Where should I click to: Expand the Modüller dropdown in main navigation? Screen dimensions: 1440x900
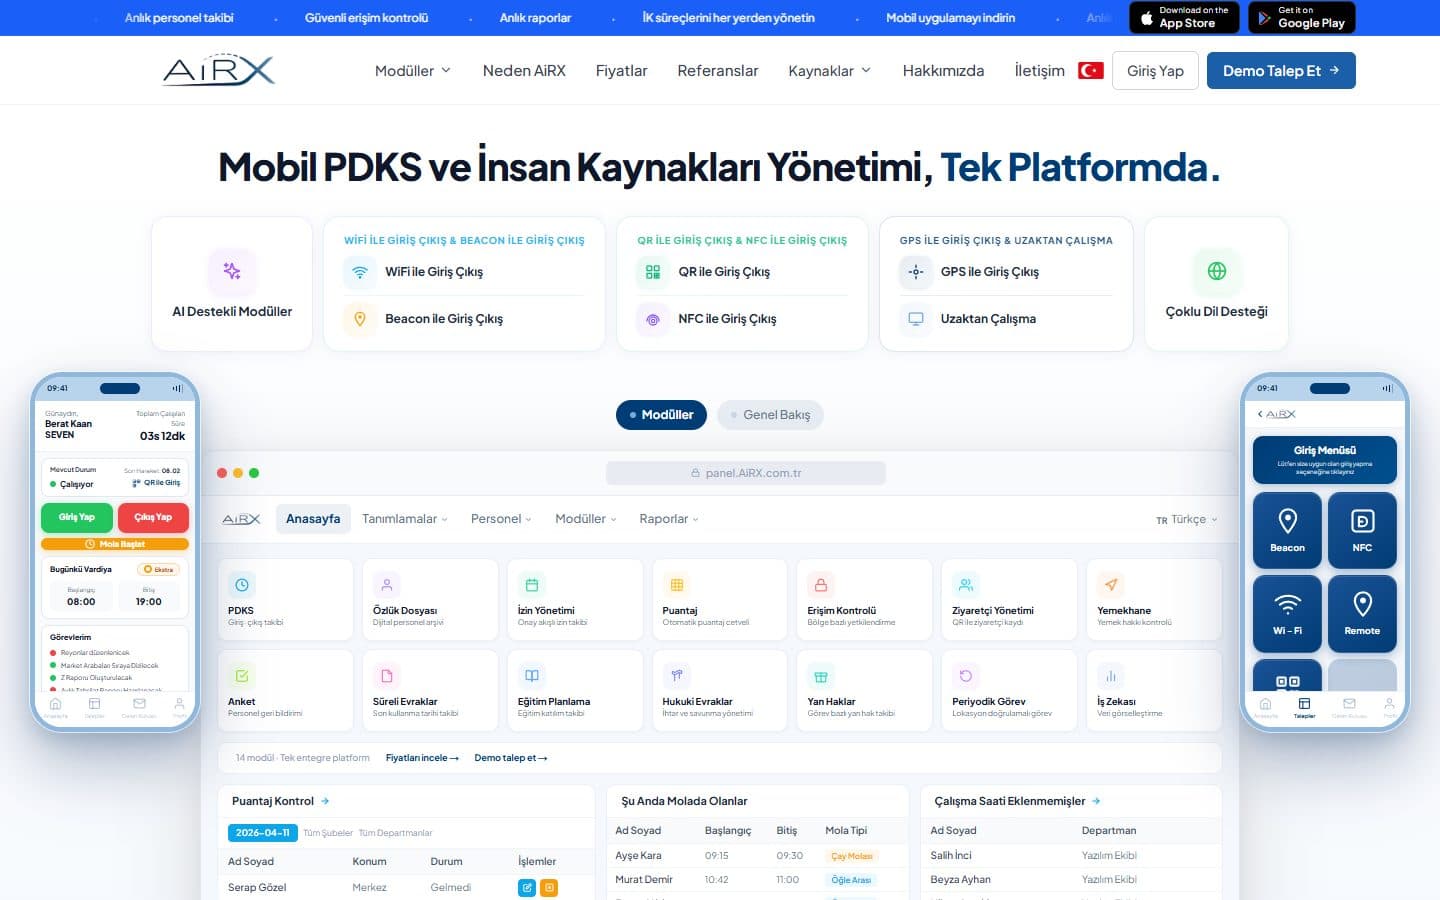413,71
